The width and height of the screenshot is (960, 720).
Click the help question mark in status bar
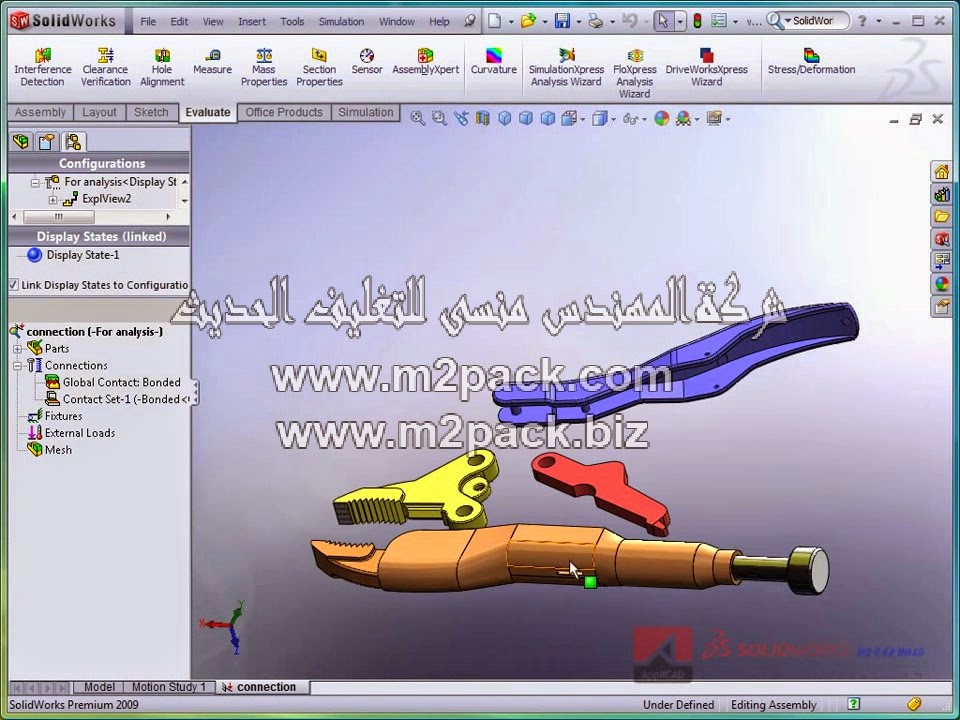[x=853, y=704]
